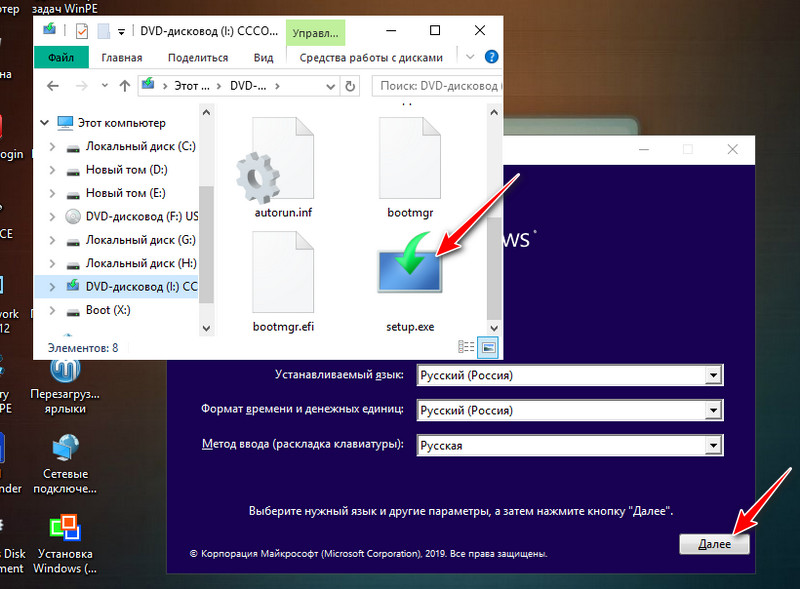
Task: Open the quick access toolbar customize dropdown
Action: click(121, 32)
